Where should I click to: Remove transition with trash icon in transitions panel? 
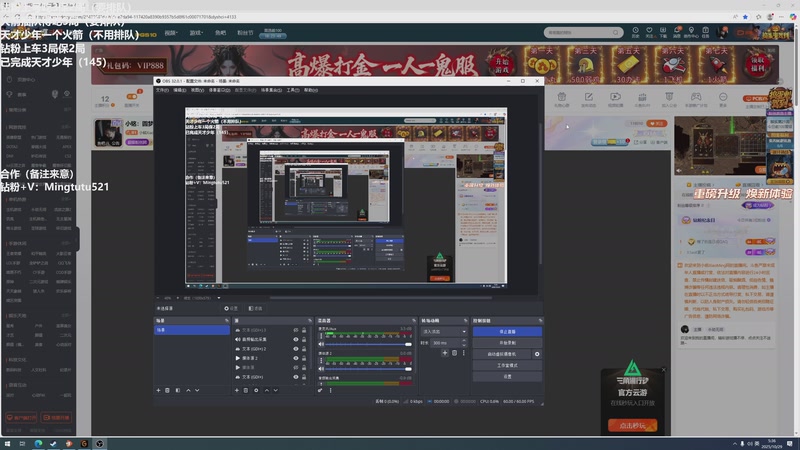click(x=455, y=353)
